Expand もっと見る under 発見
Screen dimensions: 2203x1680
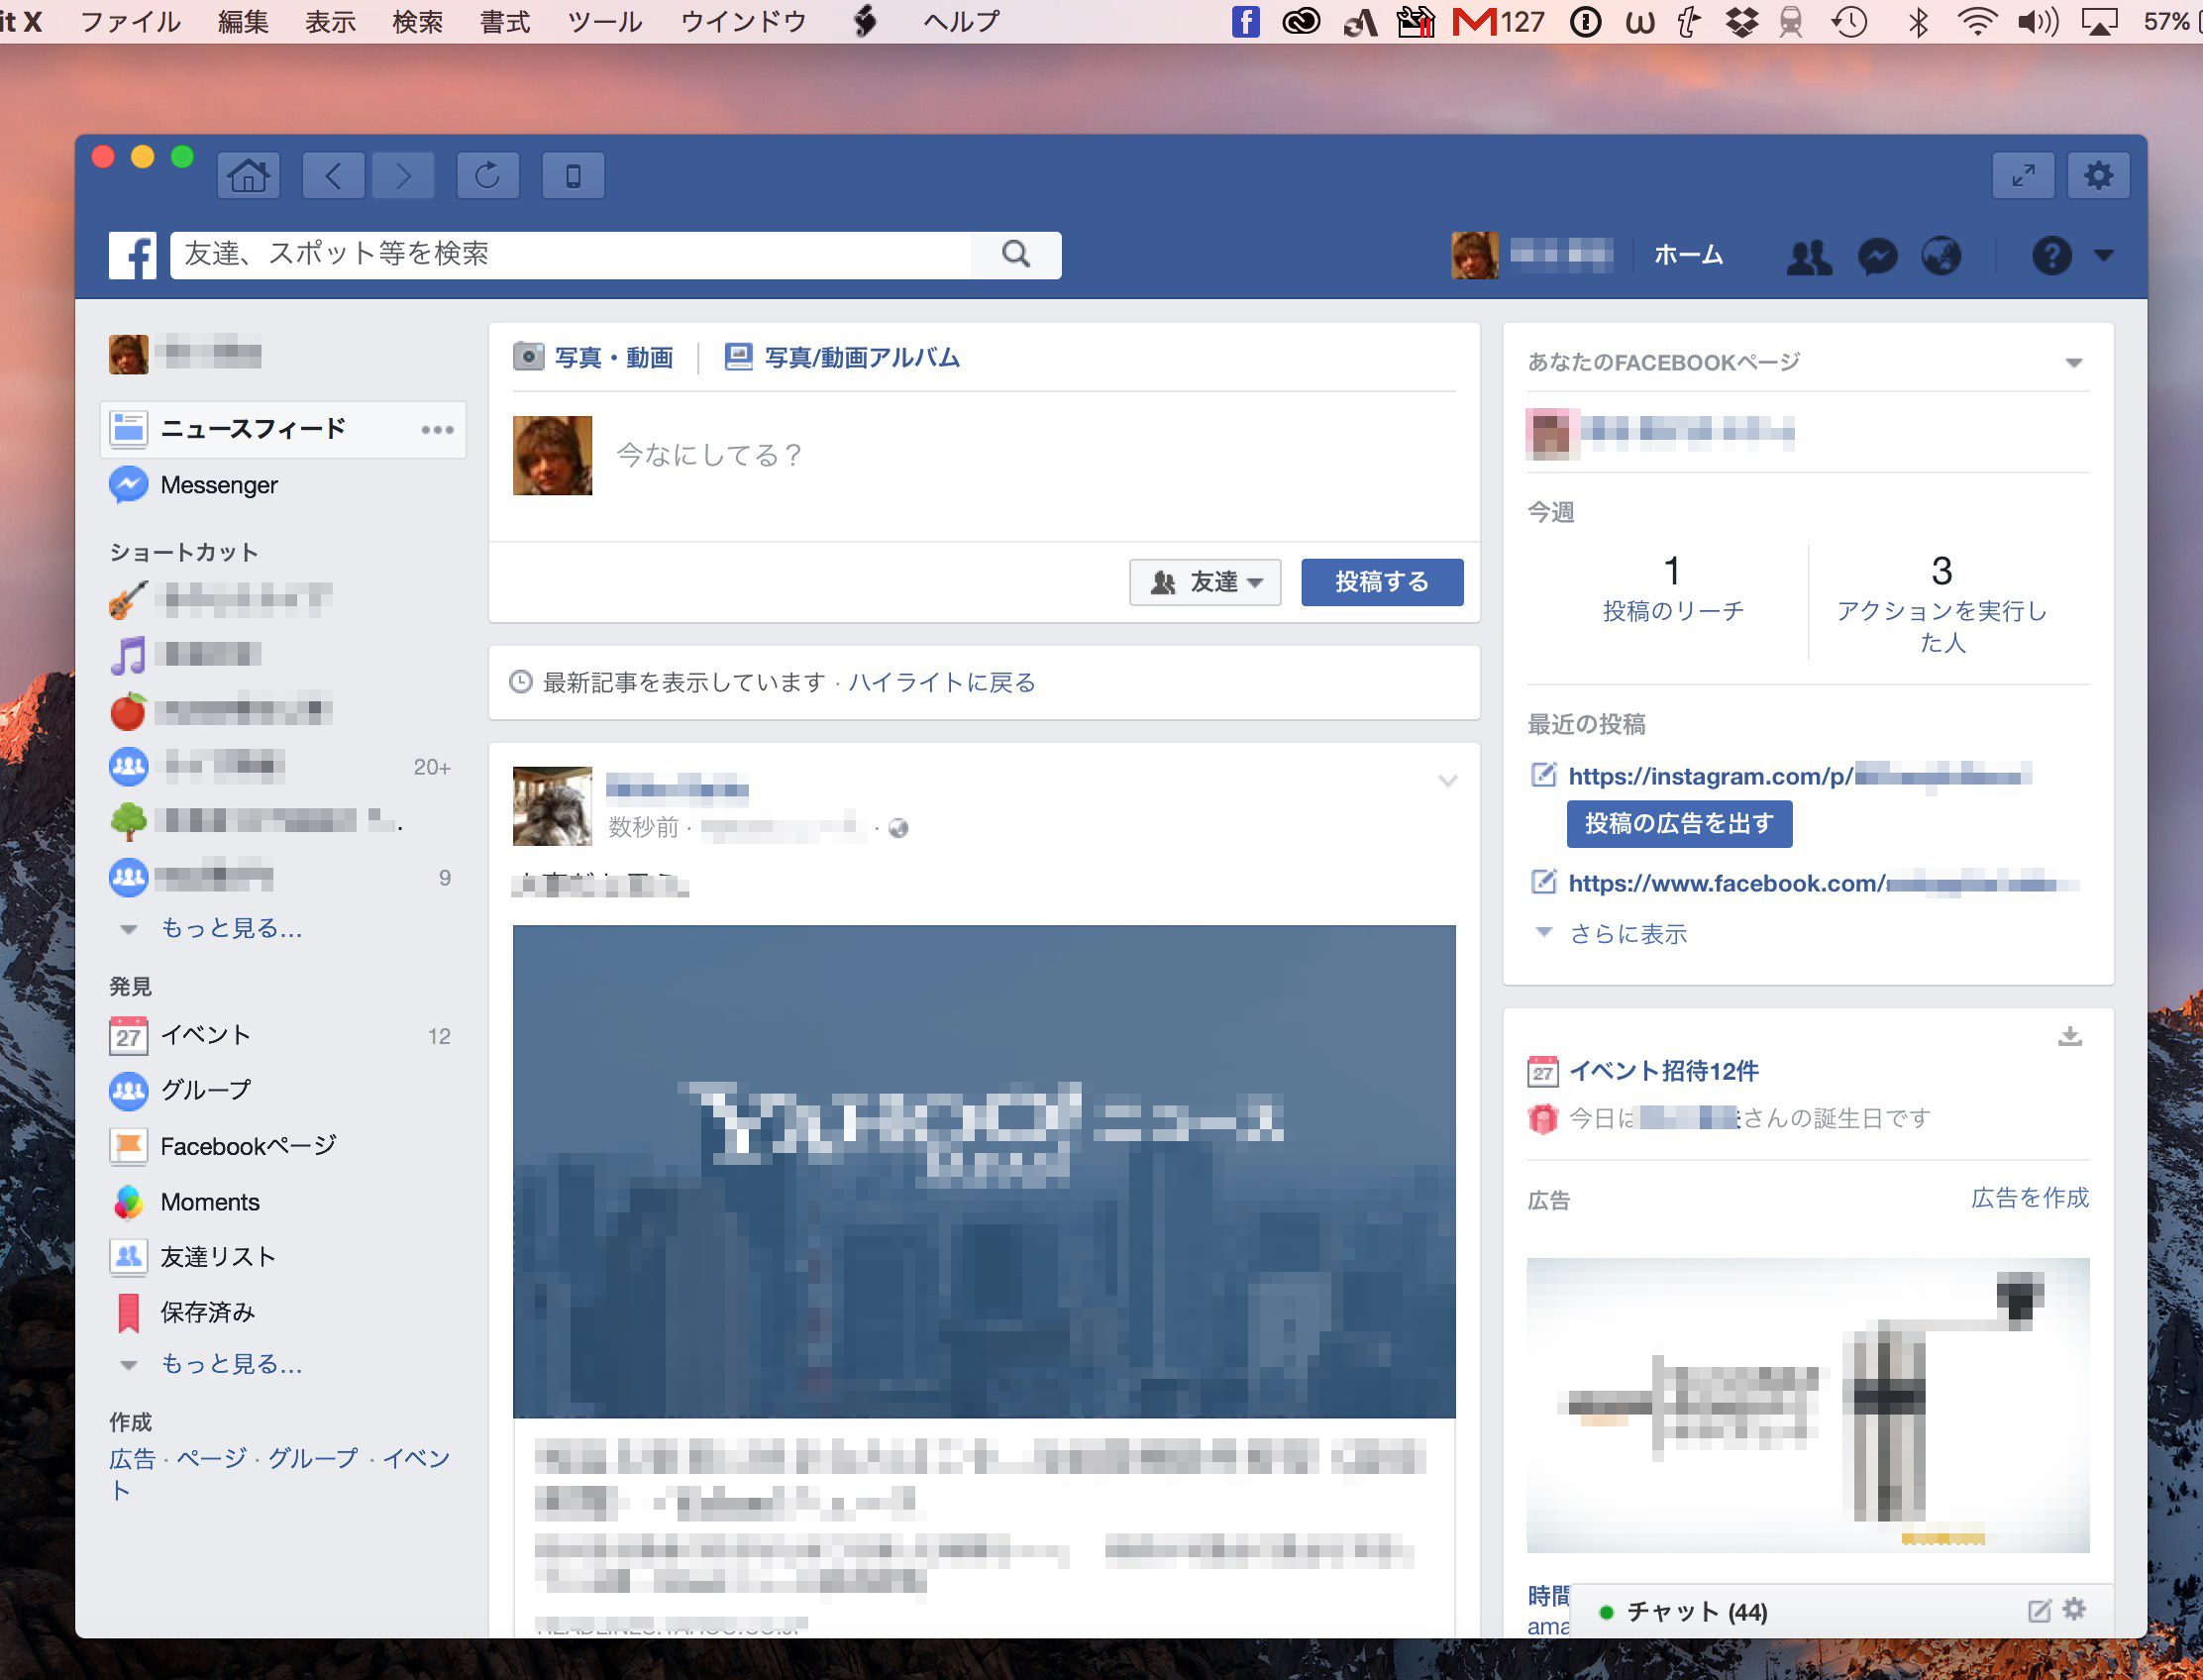click(x=230, y=1365)
